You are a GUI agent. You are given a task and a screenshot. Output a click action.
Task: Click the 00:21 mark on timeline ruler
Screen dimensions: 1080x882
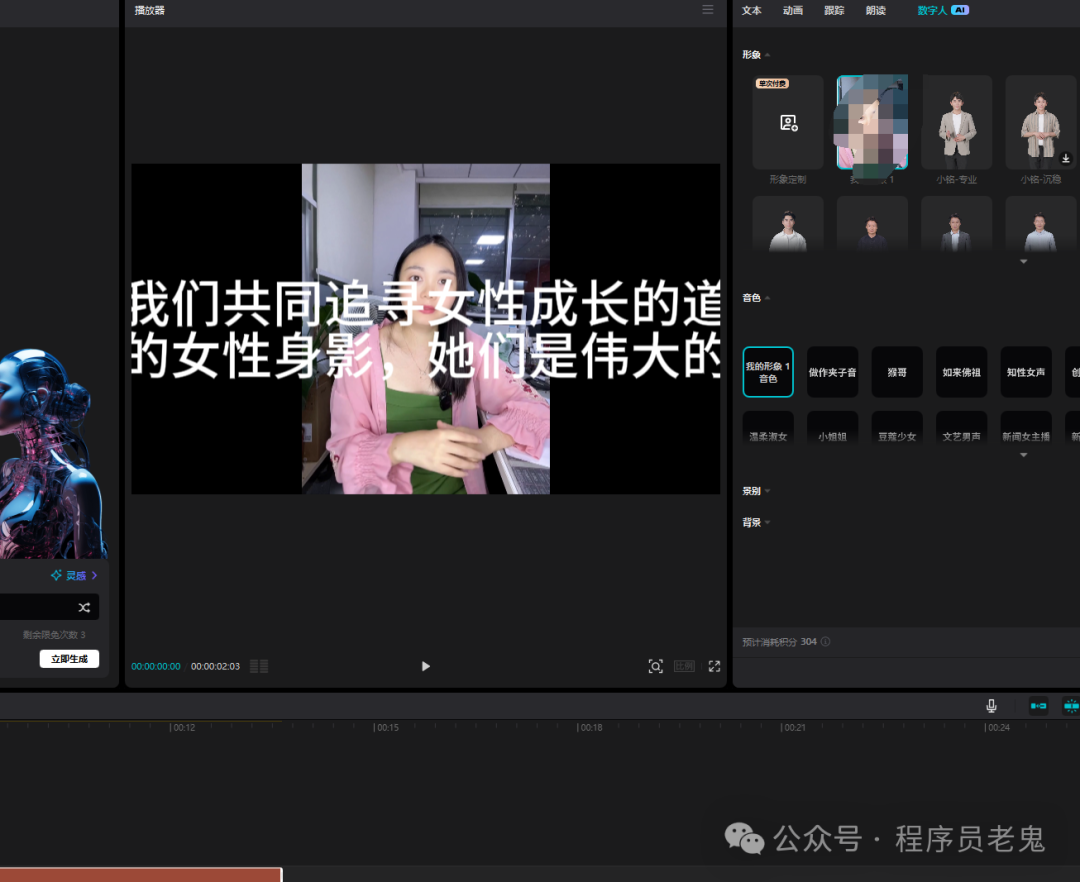tap(793, 727)
